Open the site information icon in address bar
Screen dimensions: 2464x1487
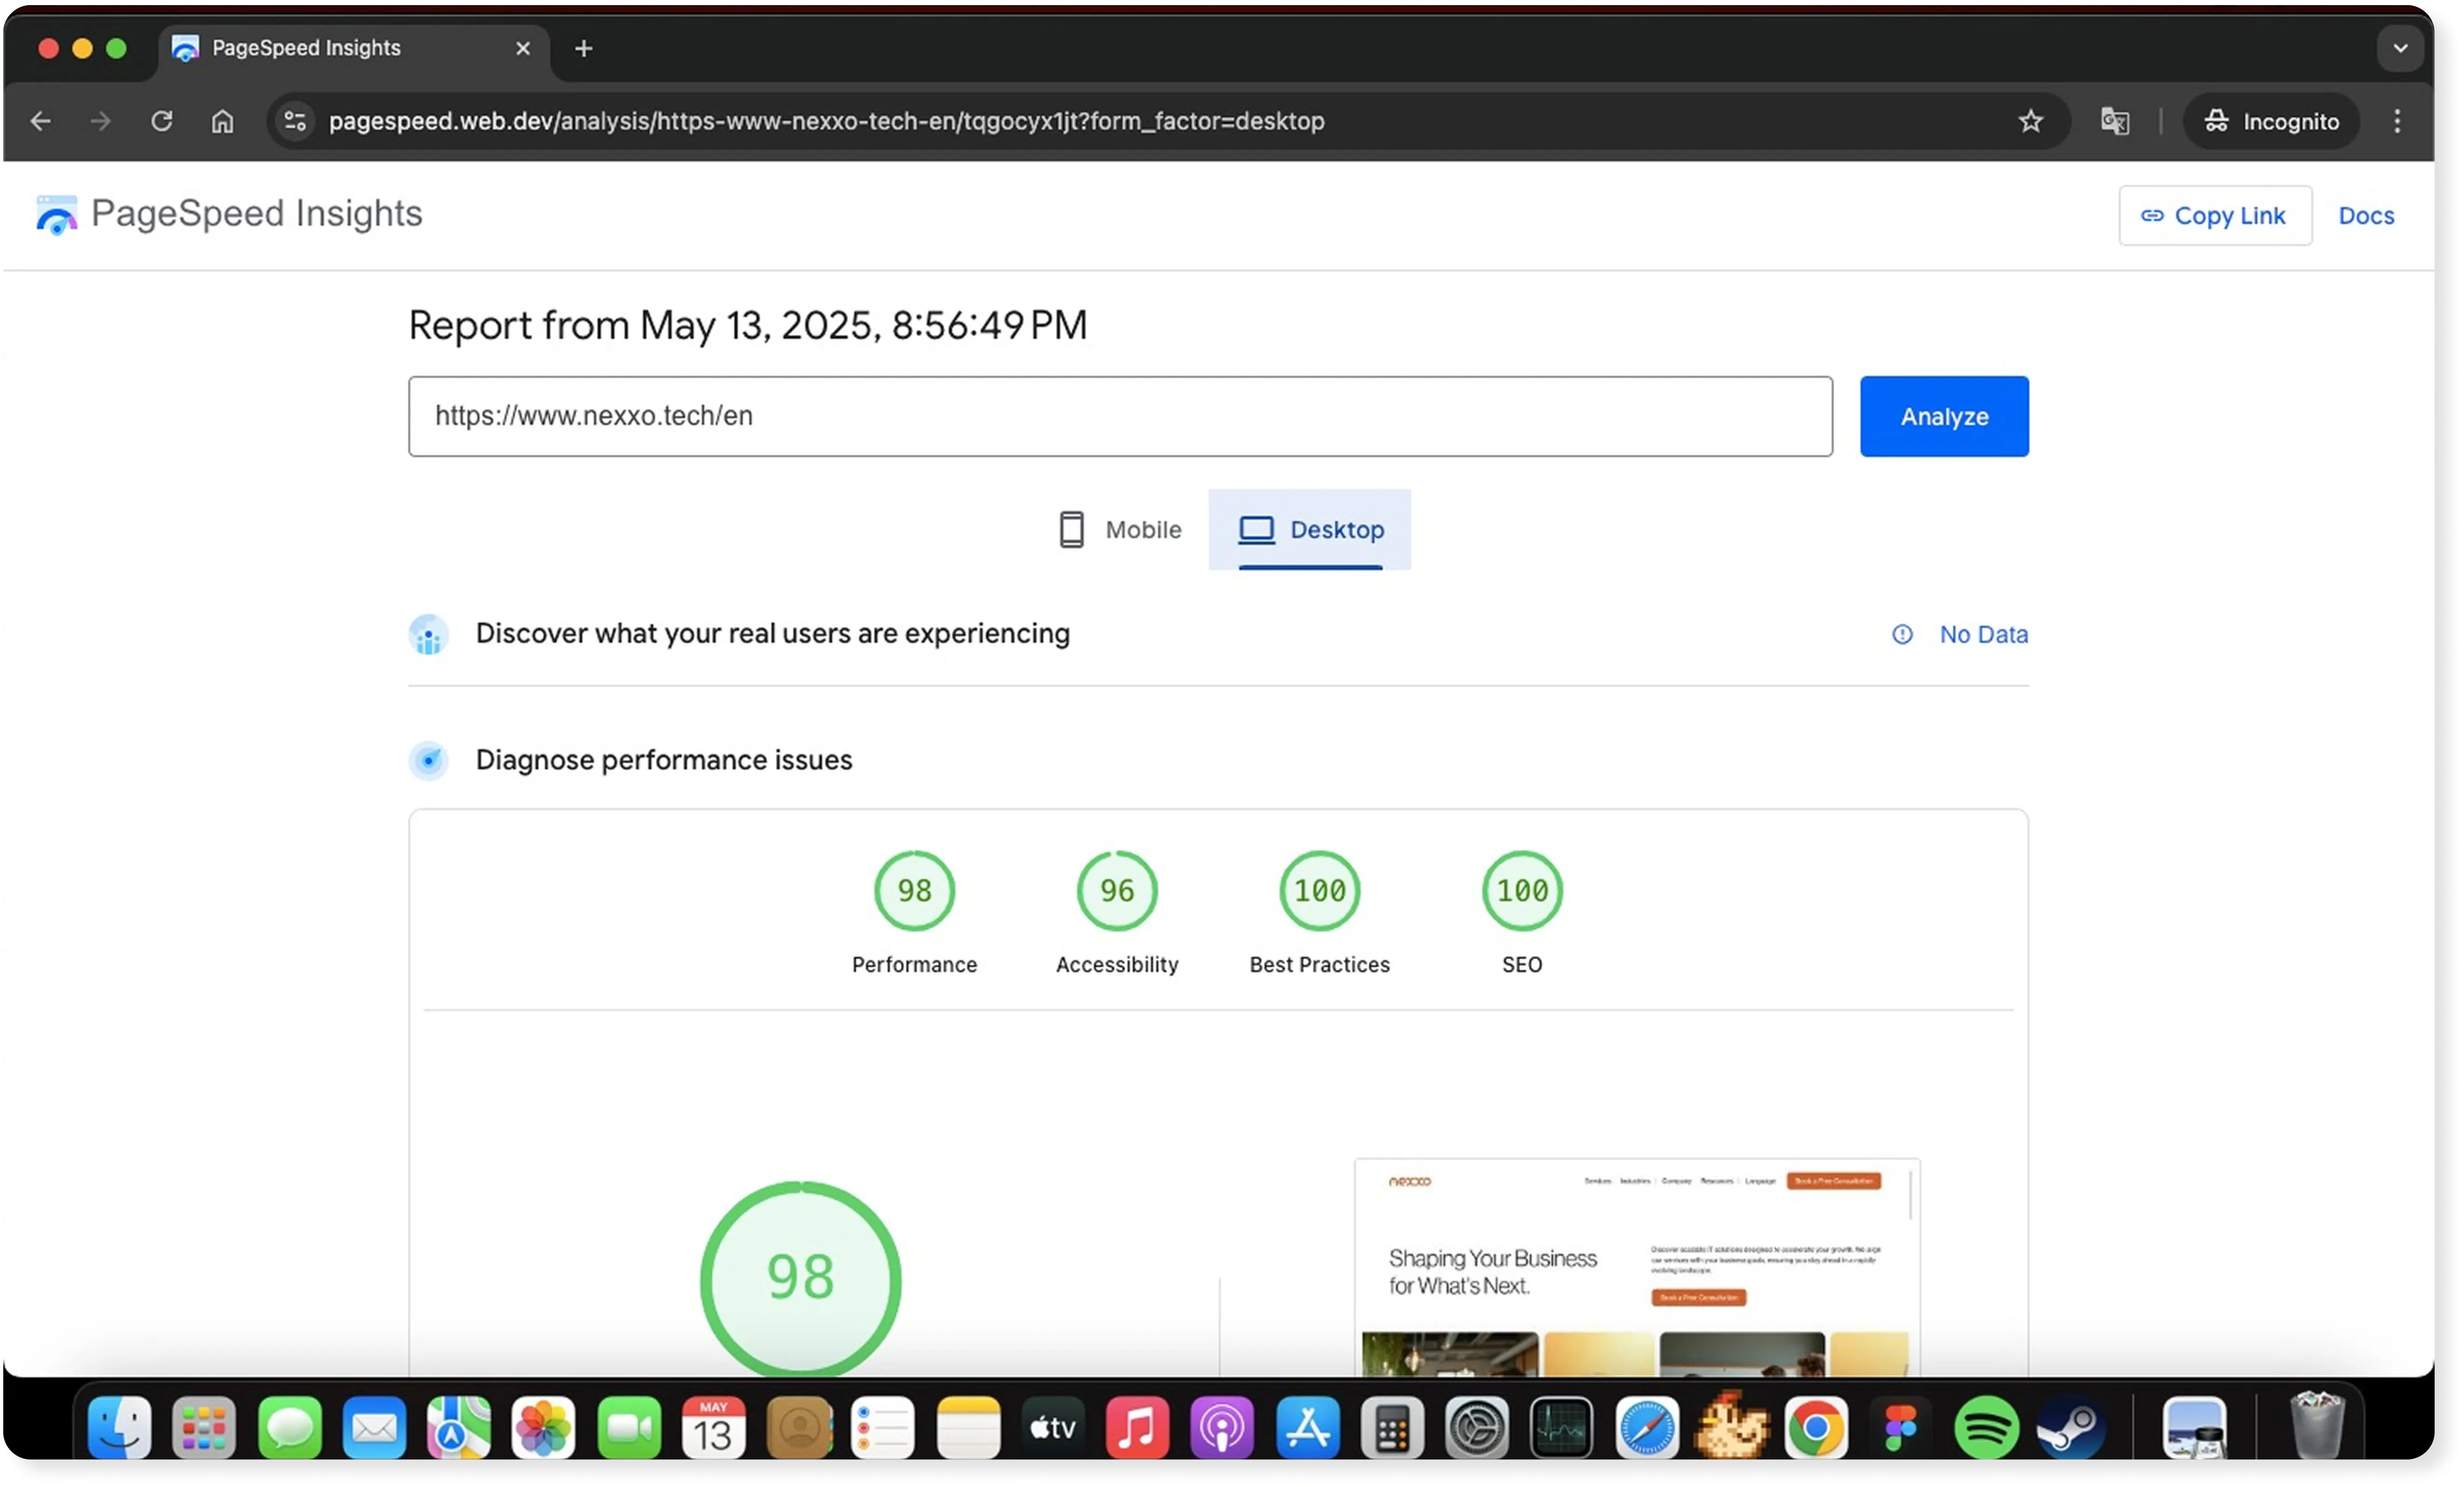(295, 121)
